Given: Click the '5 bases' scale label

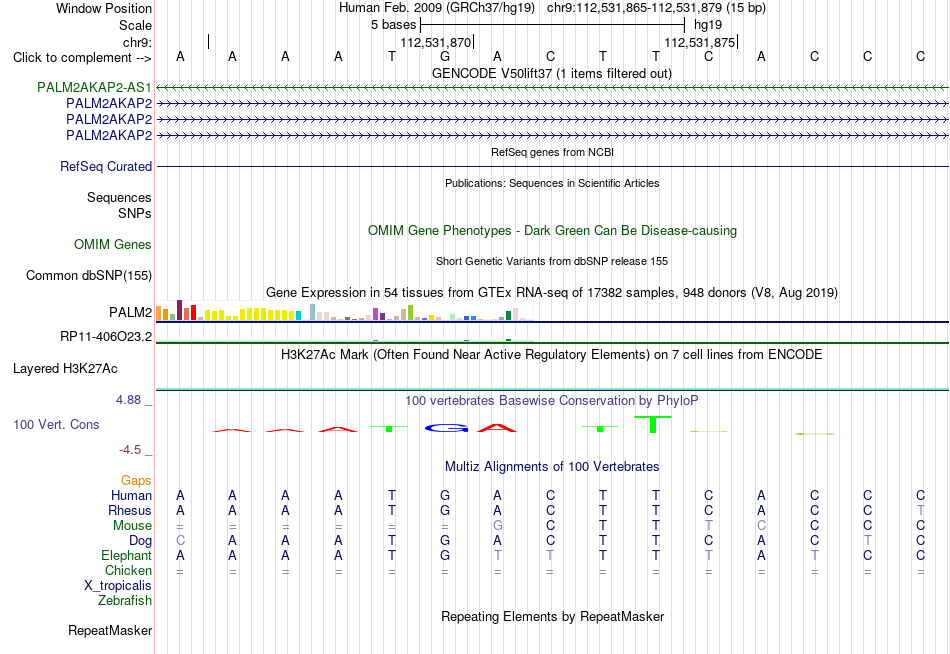Looking at the screenshot, I should point(393,25).
